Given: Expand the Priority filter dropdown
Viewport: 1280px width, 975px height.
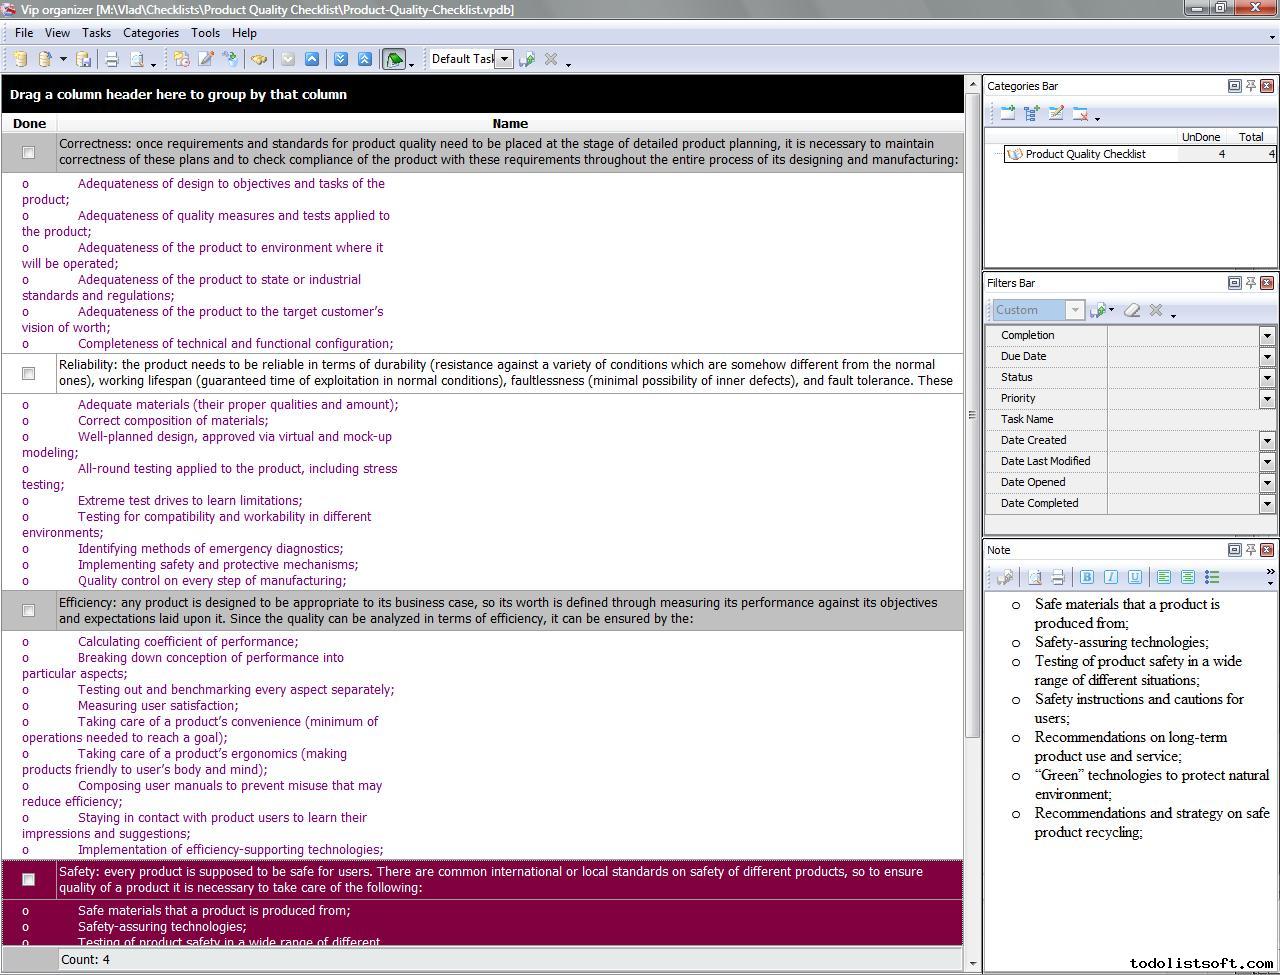Looking at the screenshot, I should (1267, 398).
